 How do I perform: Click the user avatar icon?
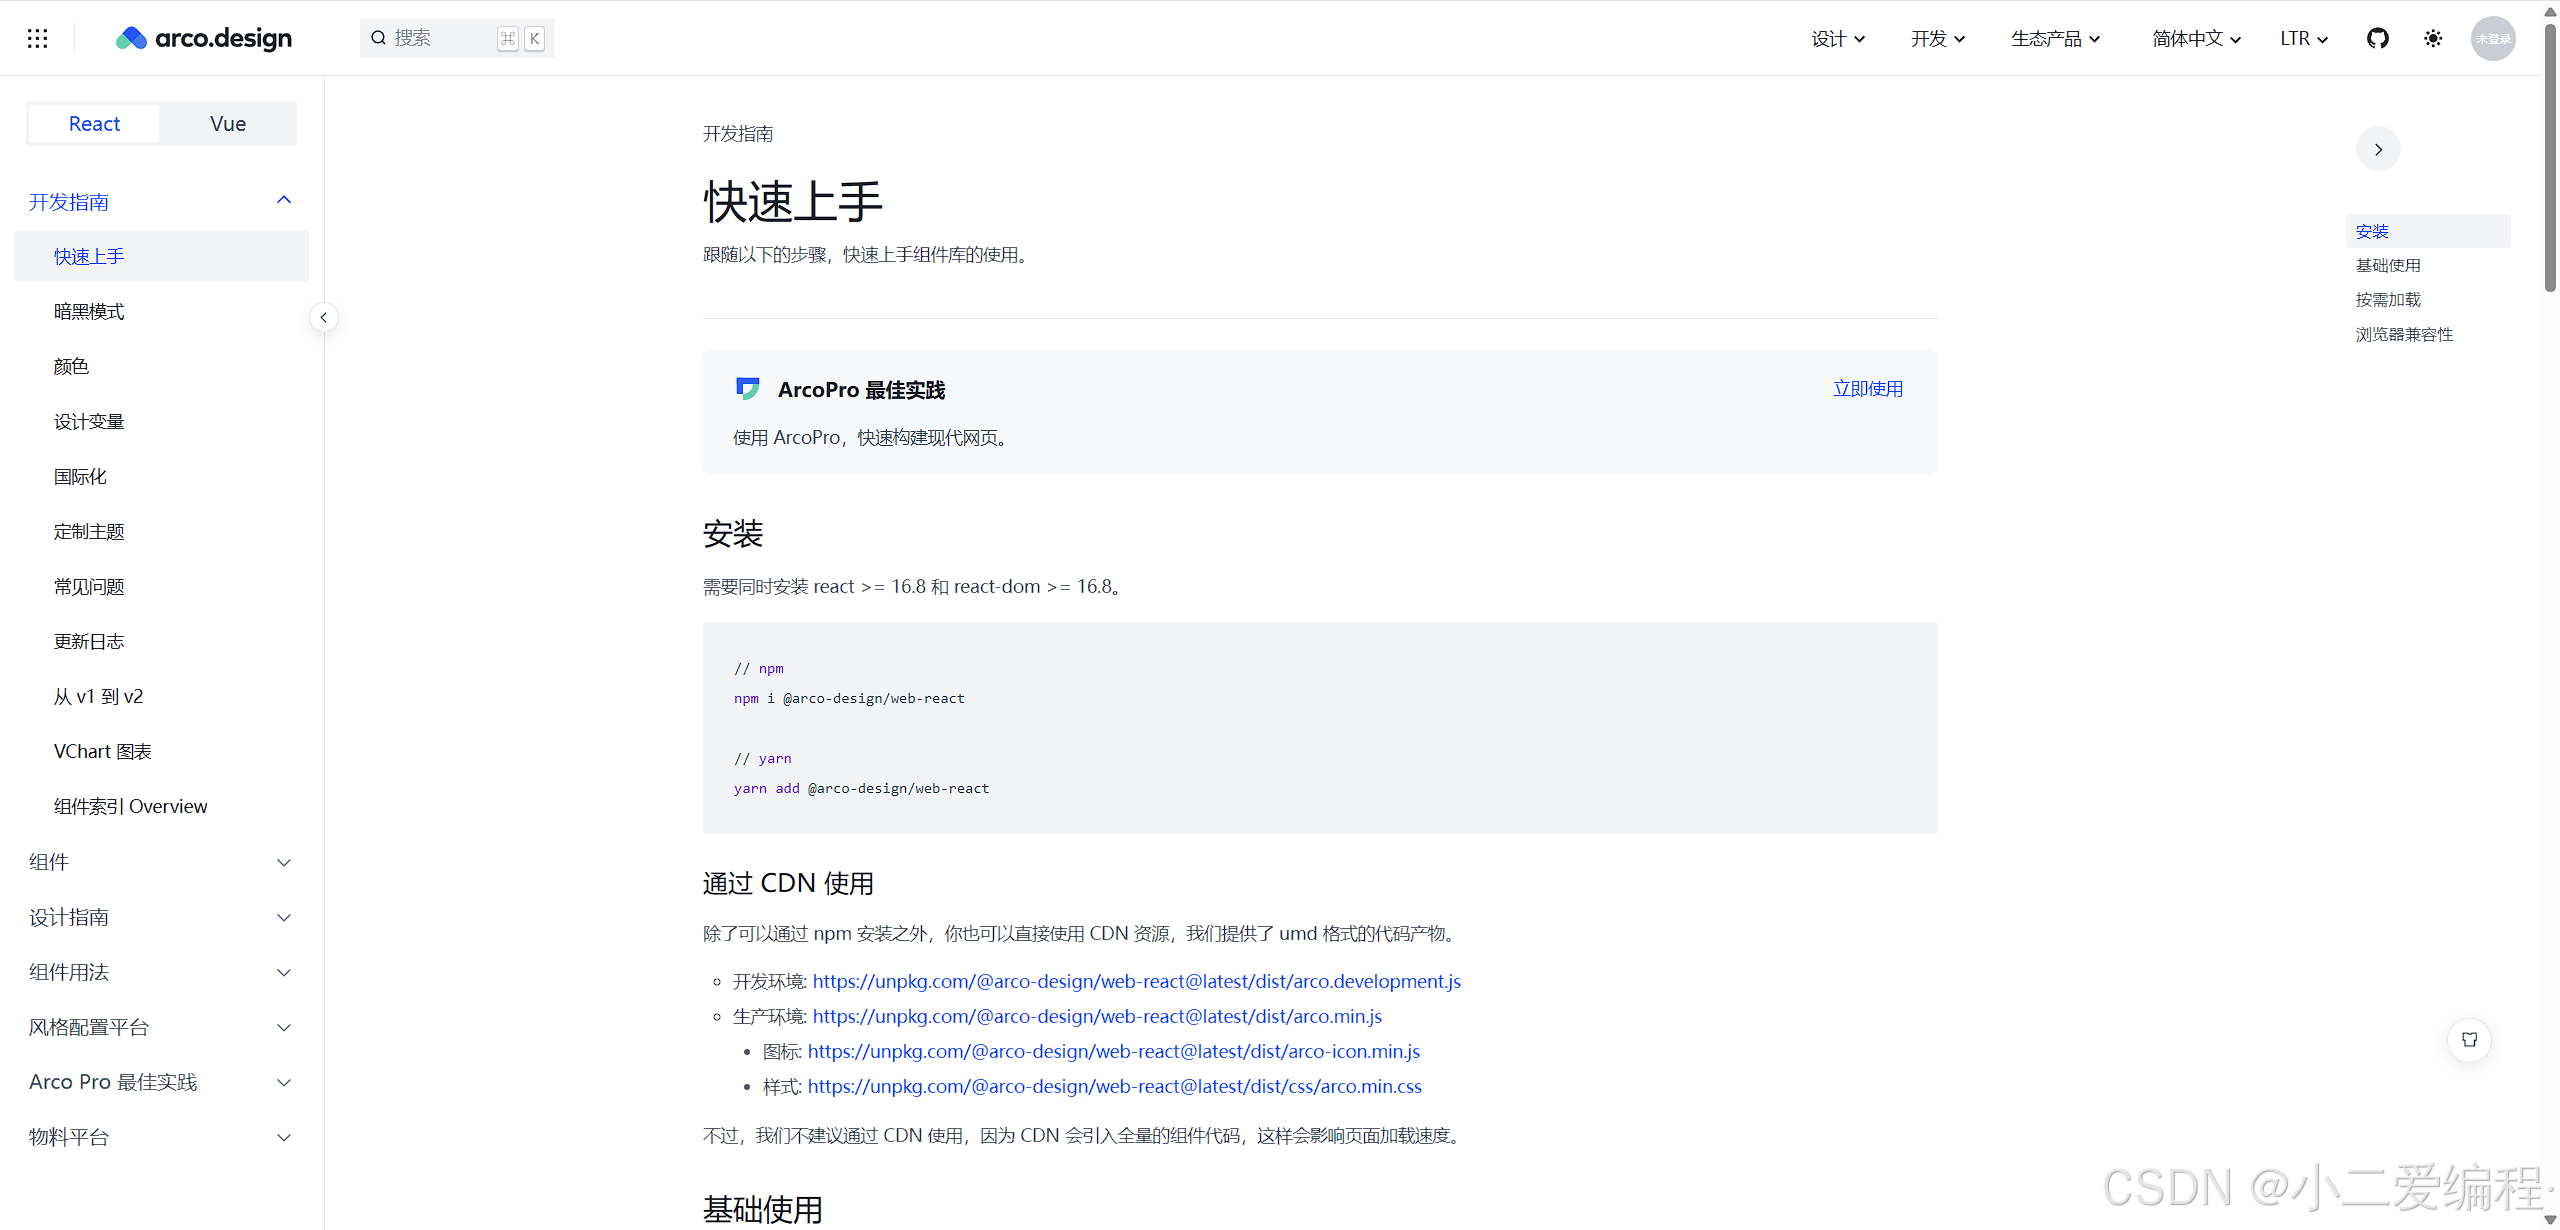2492,38
